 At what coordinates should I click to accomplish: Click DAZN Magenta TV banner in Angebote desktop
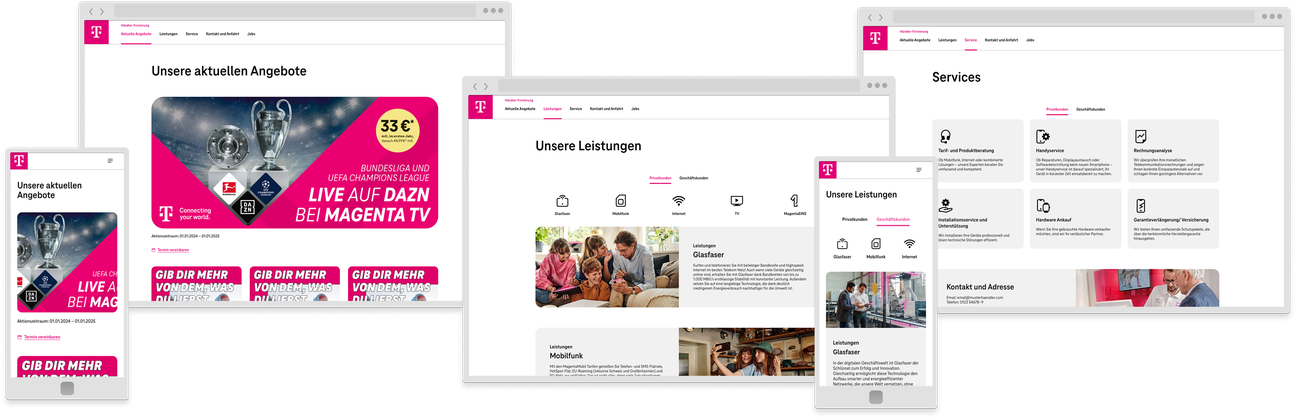295,163
